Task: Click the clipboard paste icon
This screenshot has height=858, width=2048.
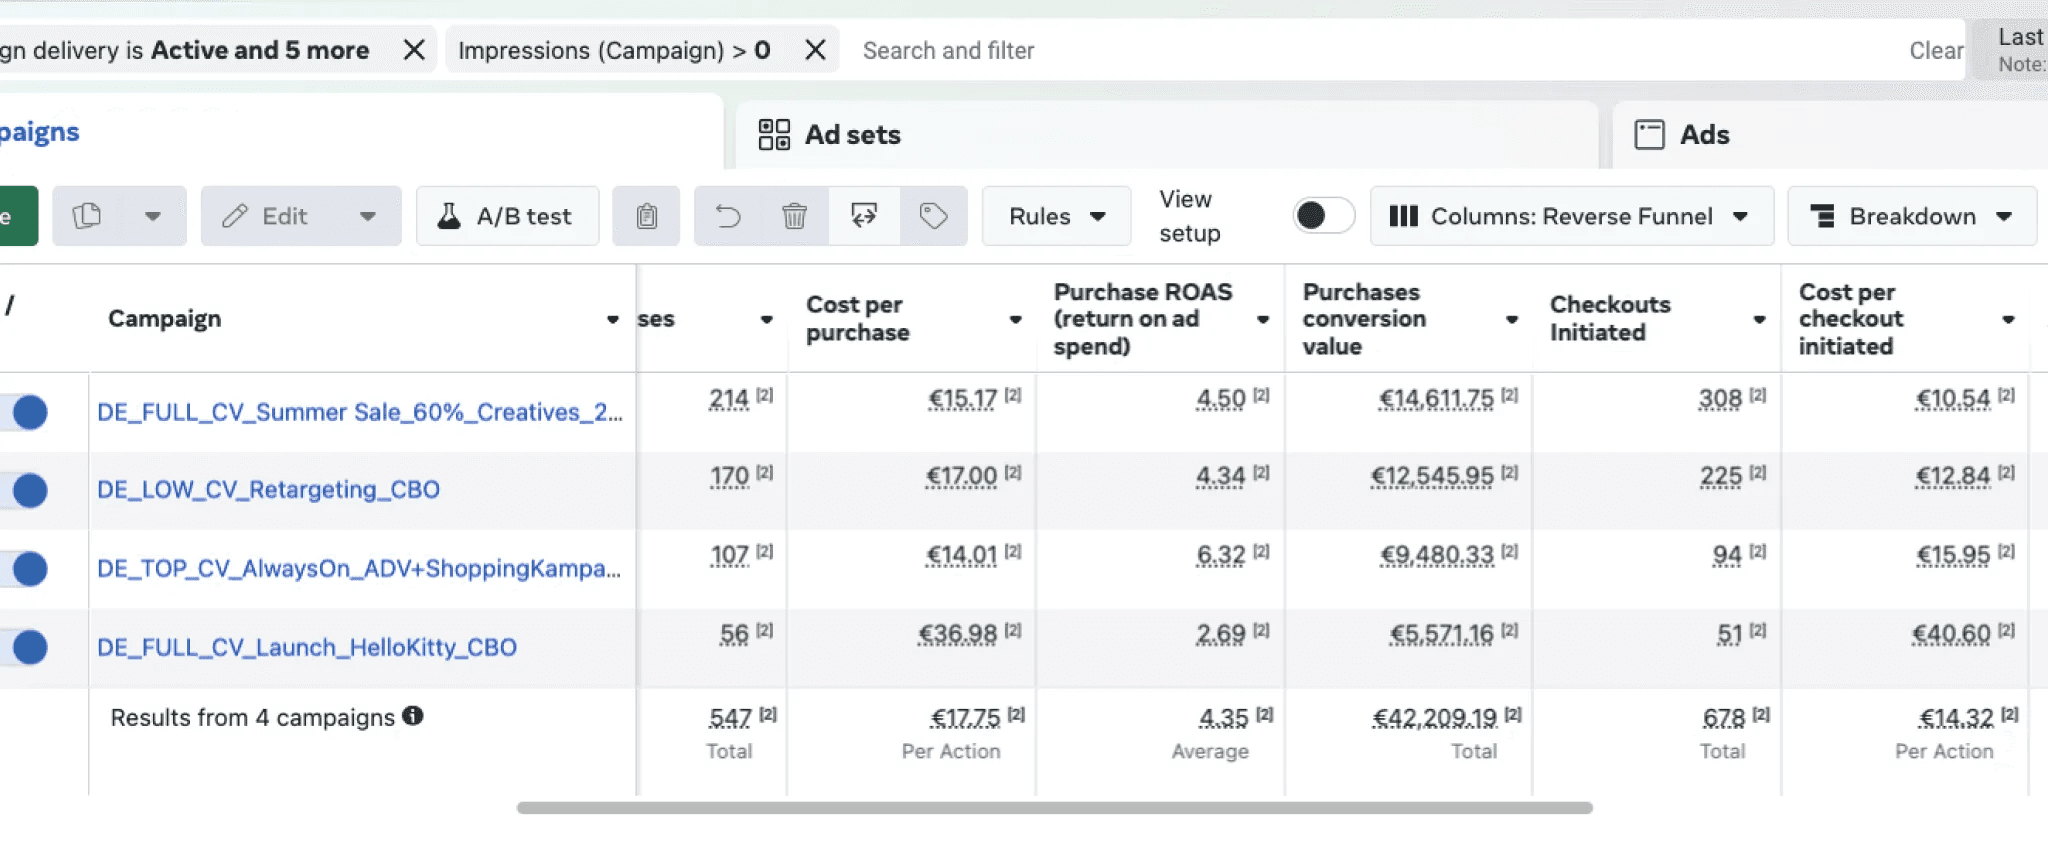Action: 647,216
